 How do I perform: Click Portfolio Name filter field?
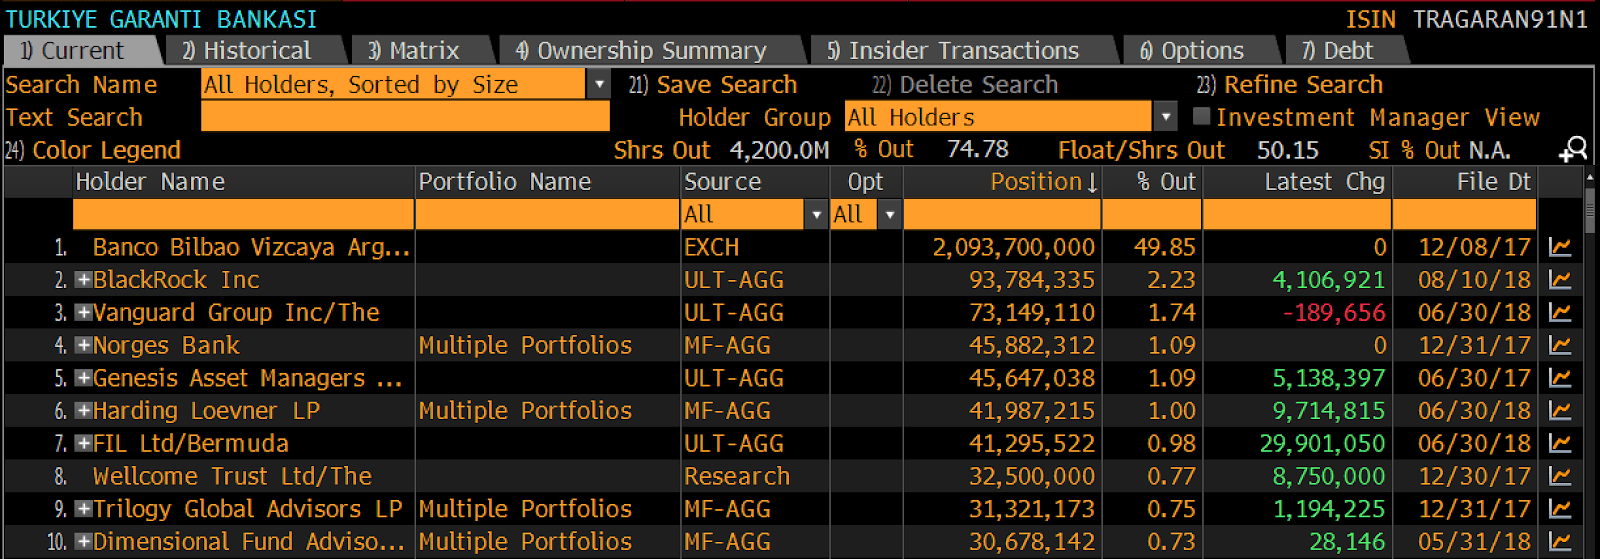pos(547,214)
